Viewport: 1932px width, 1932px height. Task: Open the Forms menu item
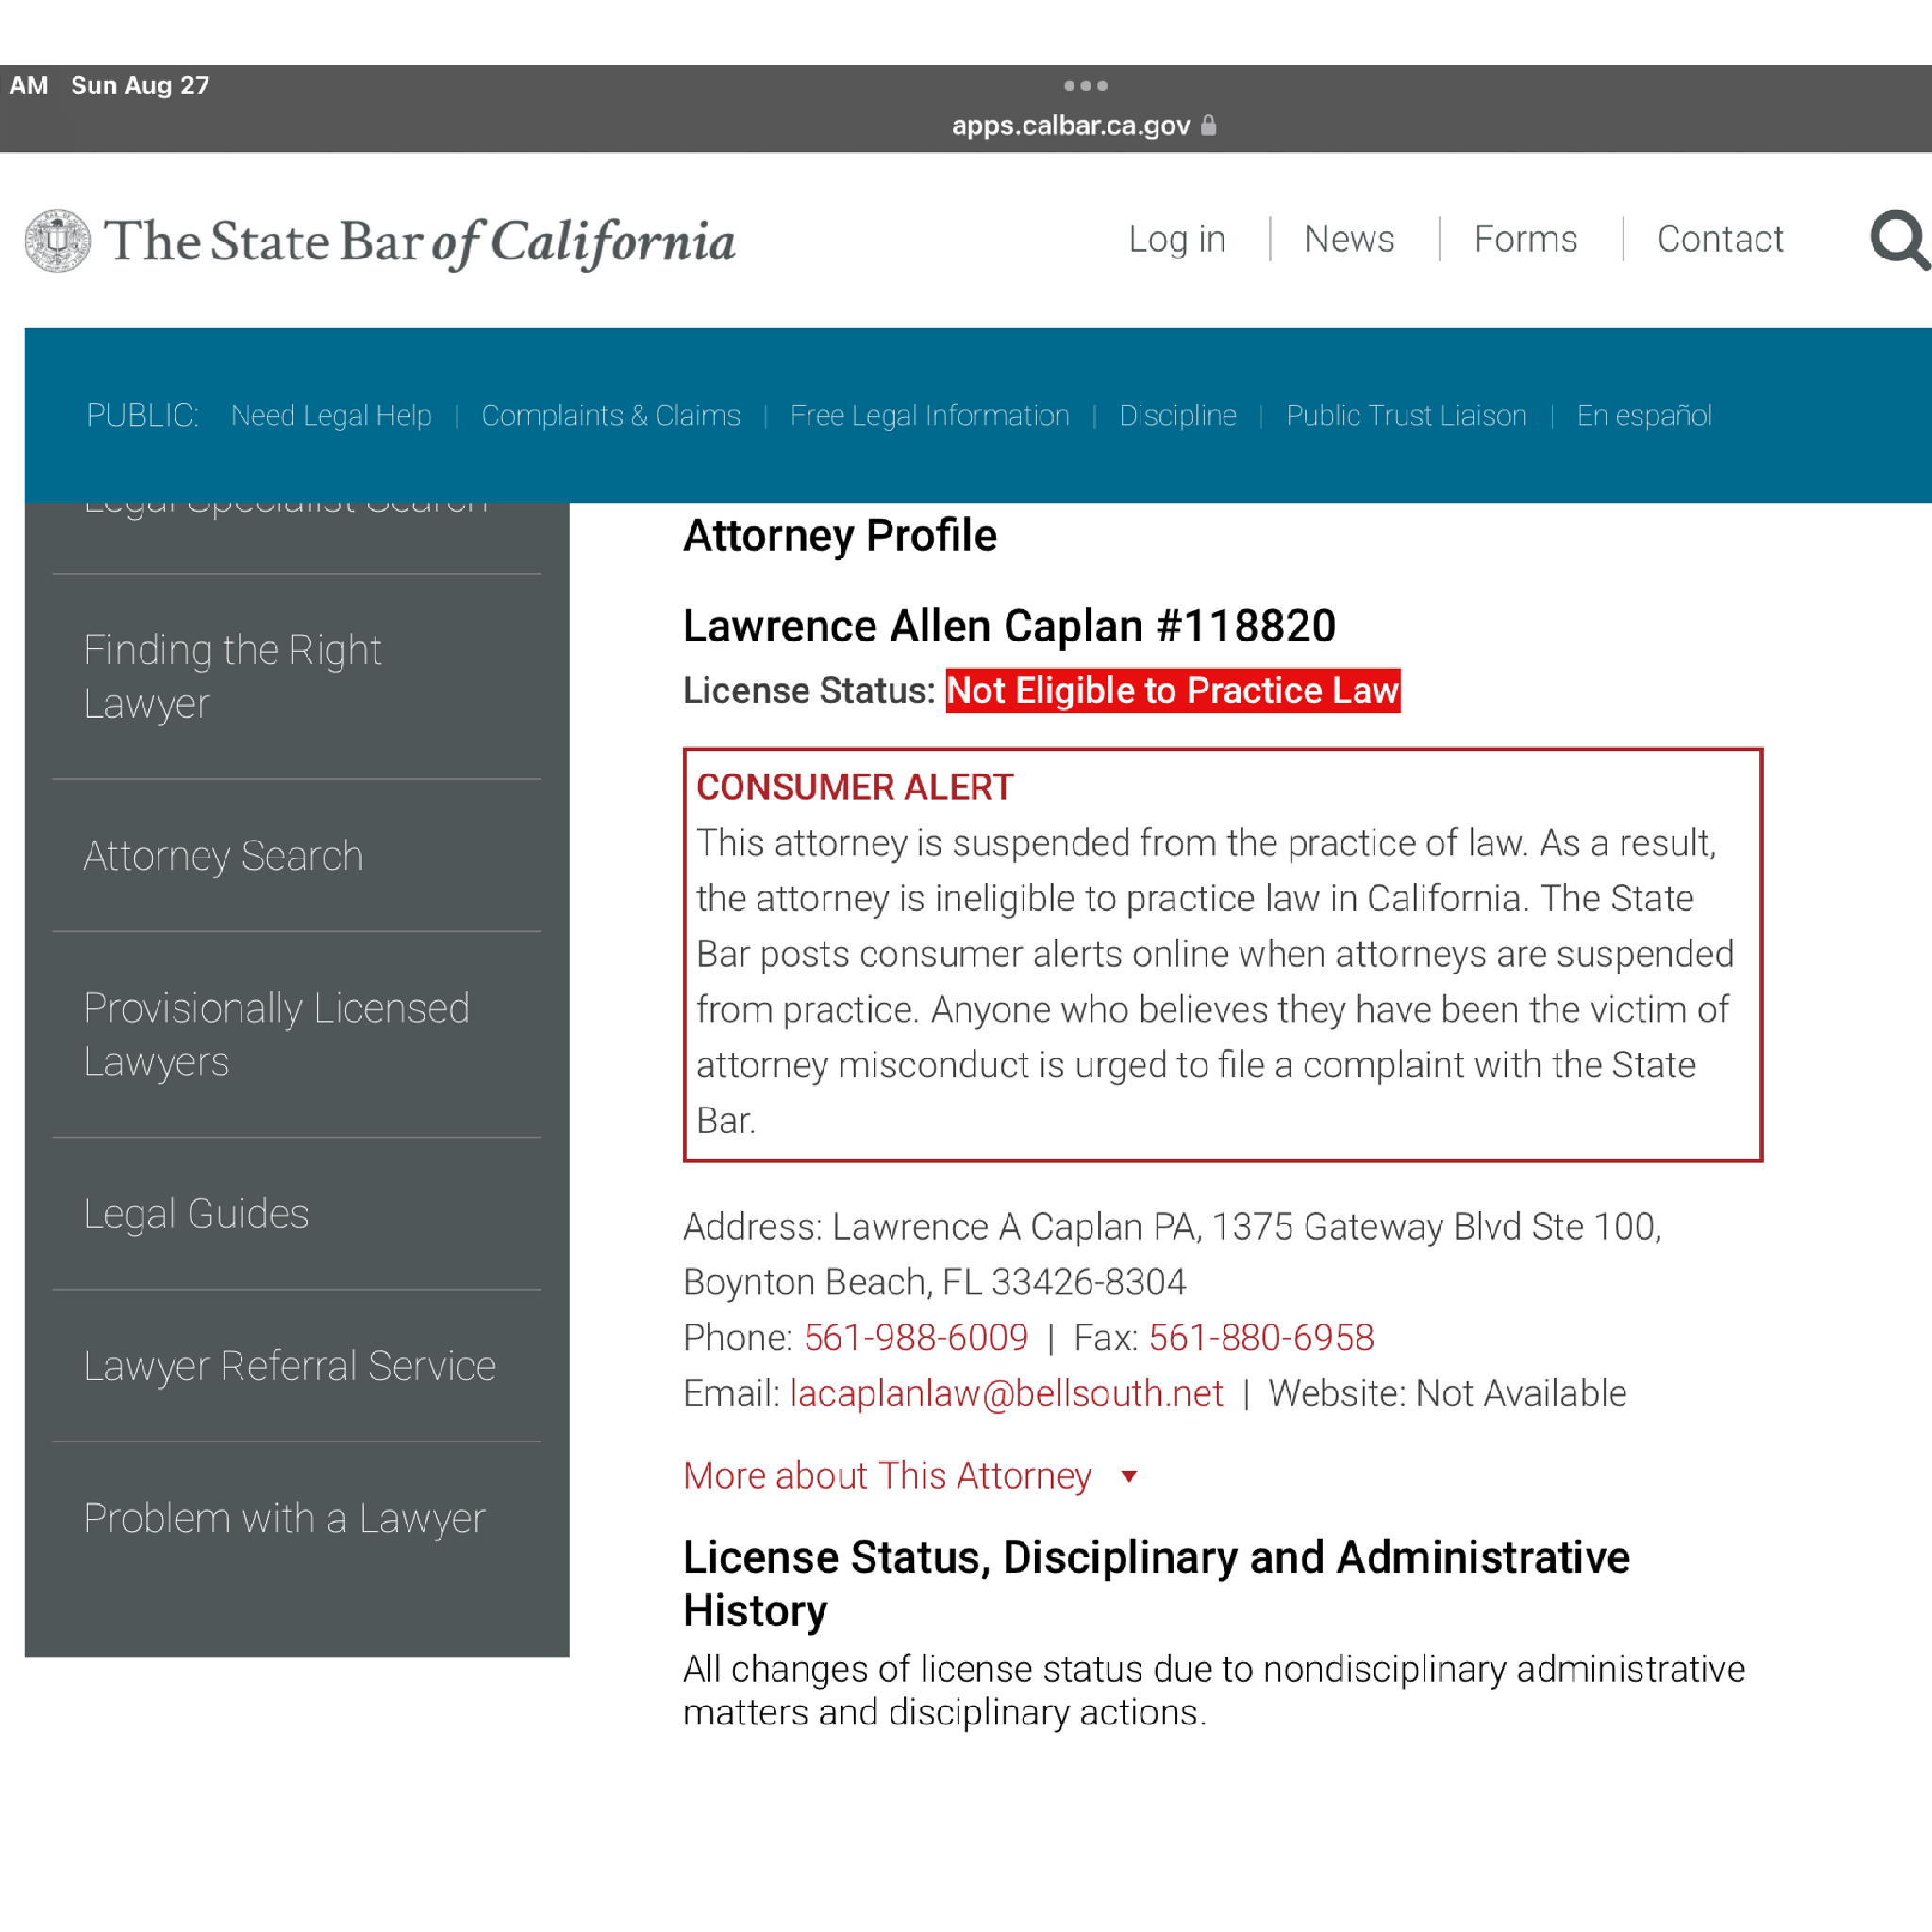pyautogui.click(x=1525, y=239)
